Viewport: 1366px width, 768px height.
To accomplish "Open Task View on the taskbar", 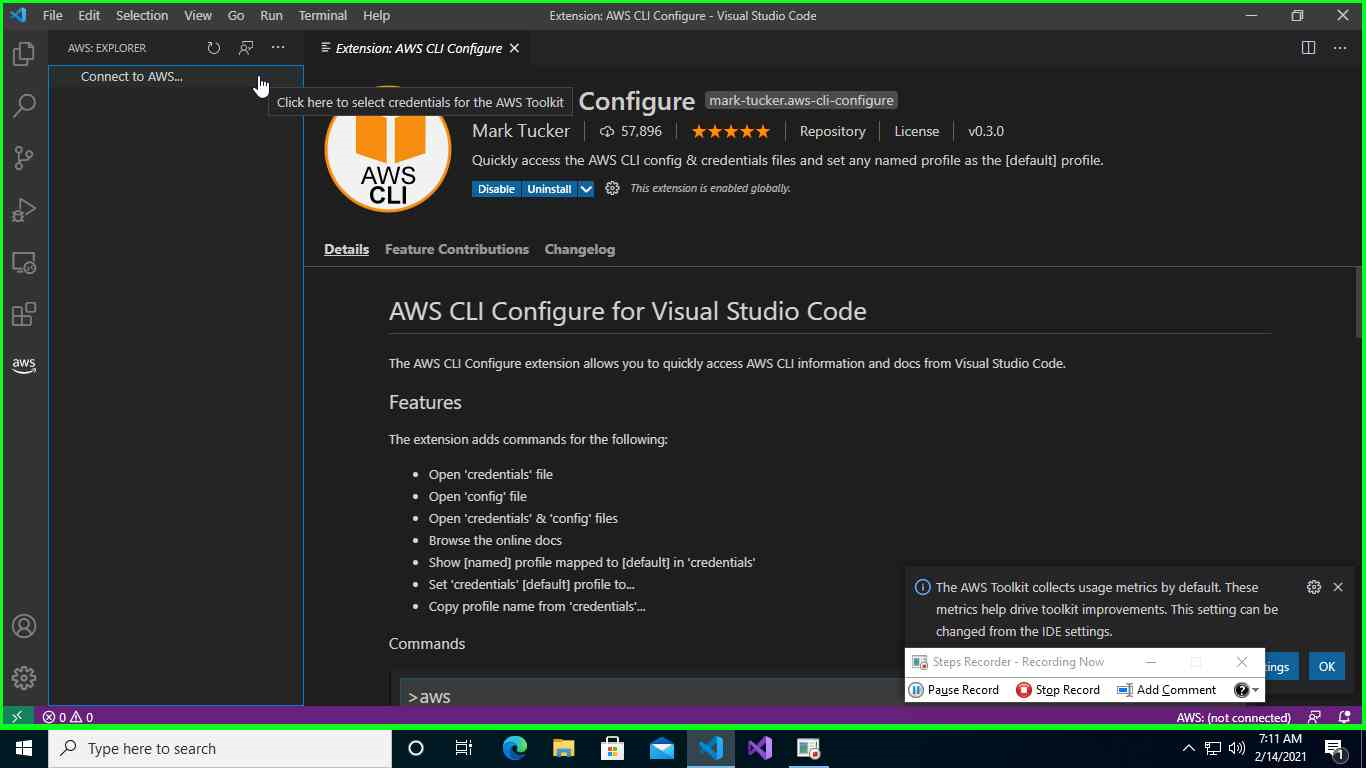I will tap(464, 748).
